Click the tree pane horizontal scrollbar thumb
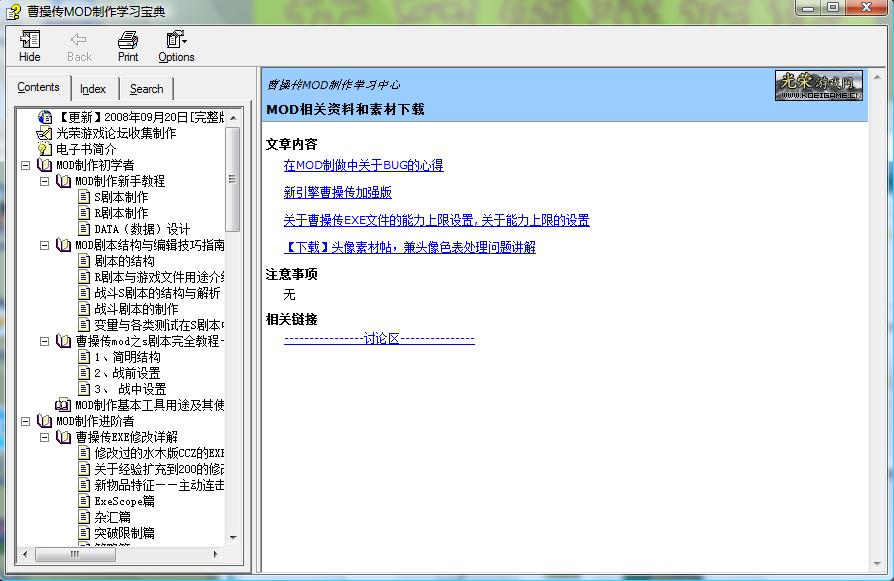894x581 pixels. 75,554
